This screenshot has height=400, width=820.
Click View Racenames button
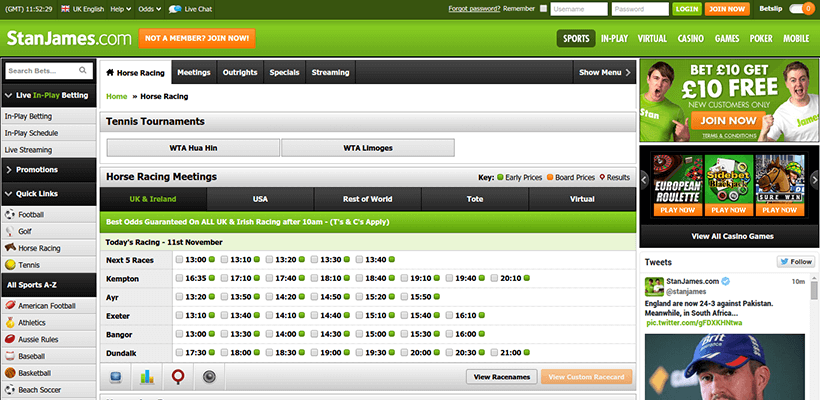(502, 376)
